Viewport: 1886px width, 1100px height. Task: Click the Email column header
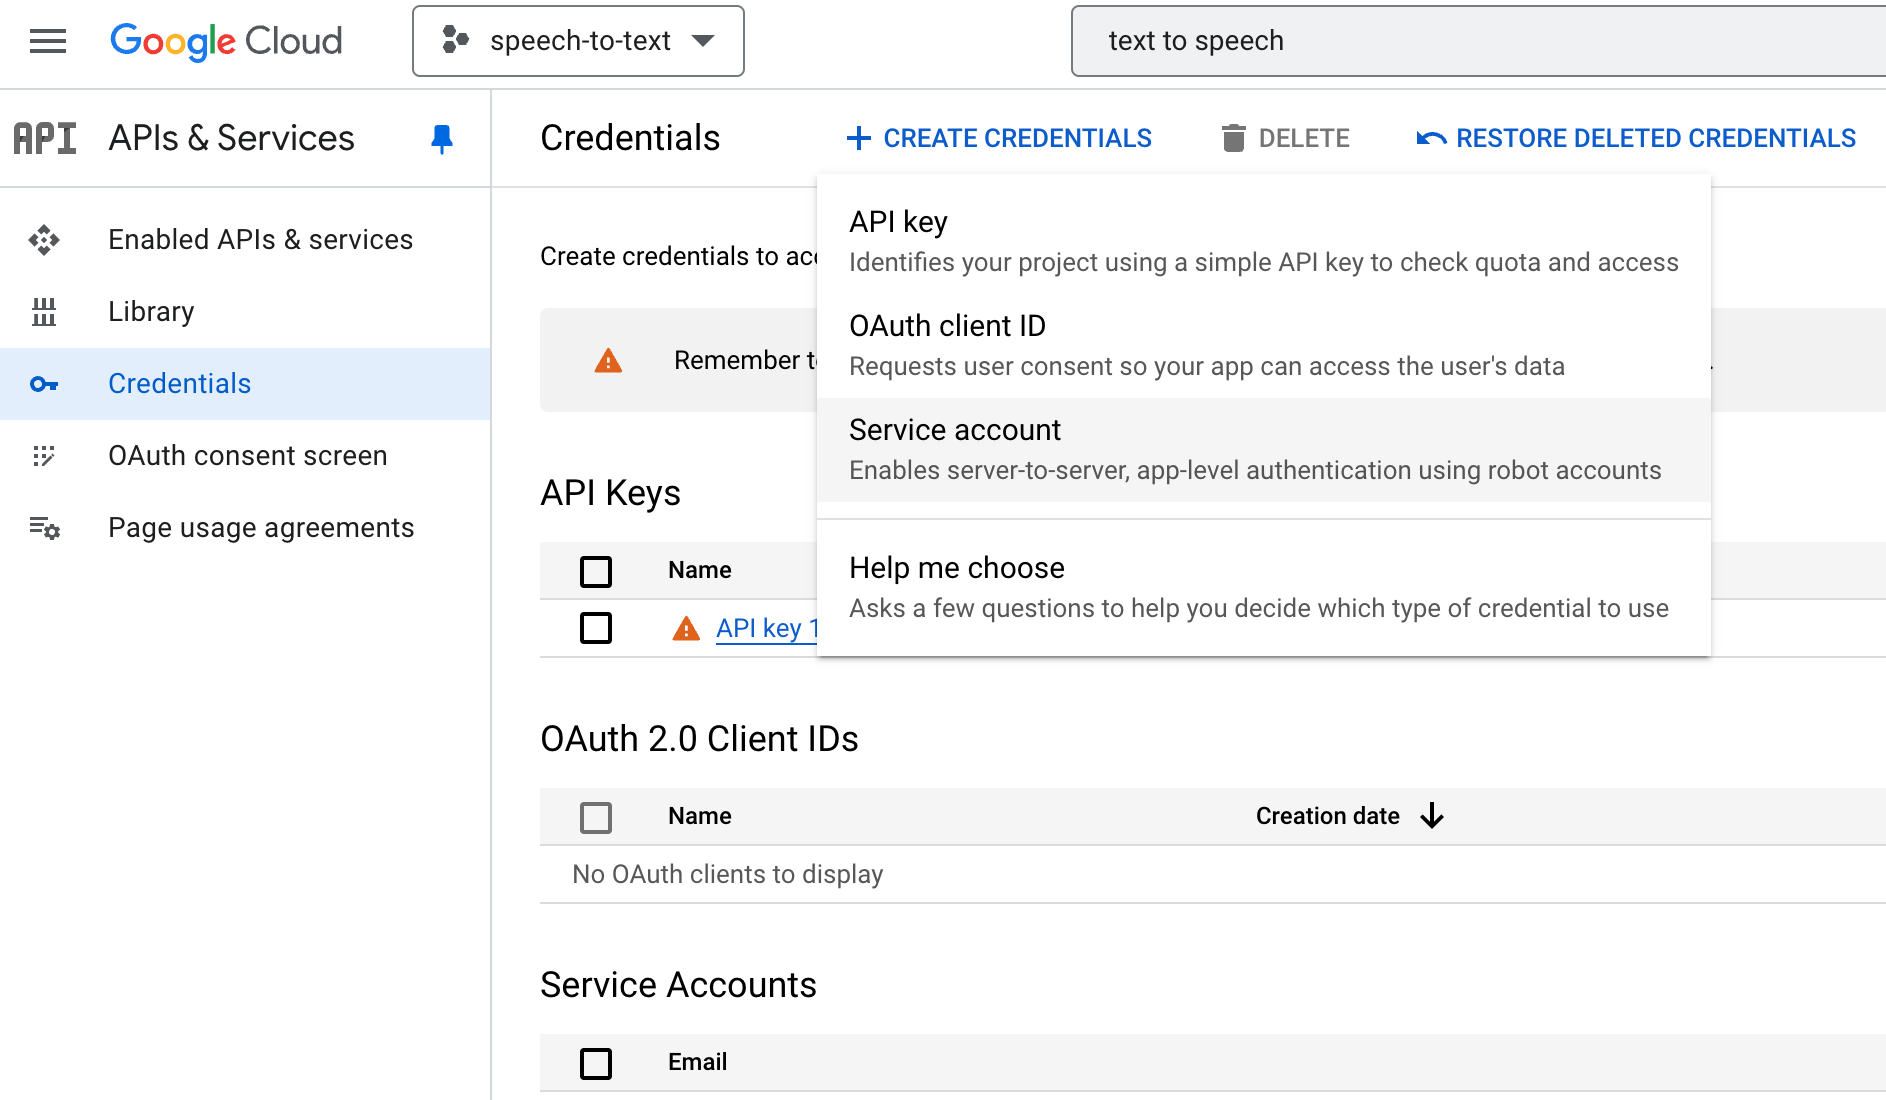pos(697,1062)
